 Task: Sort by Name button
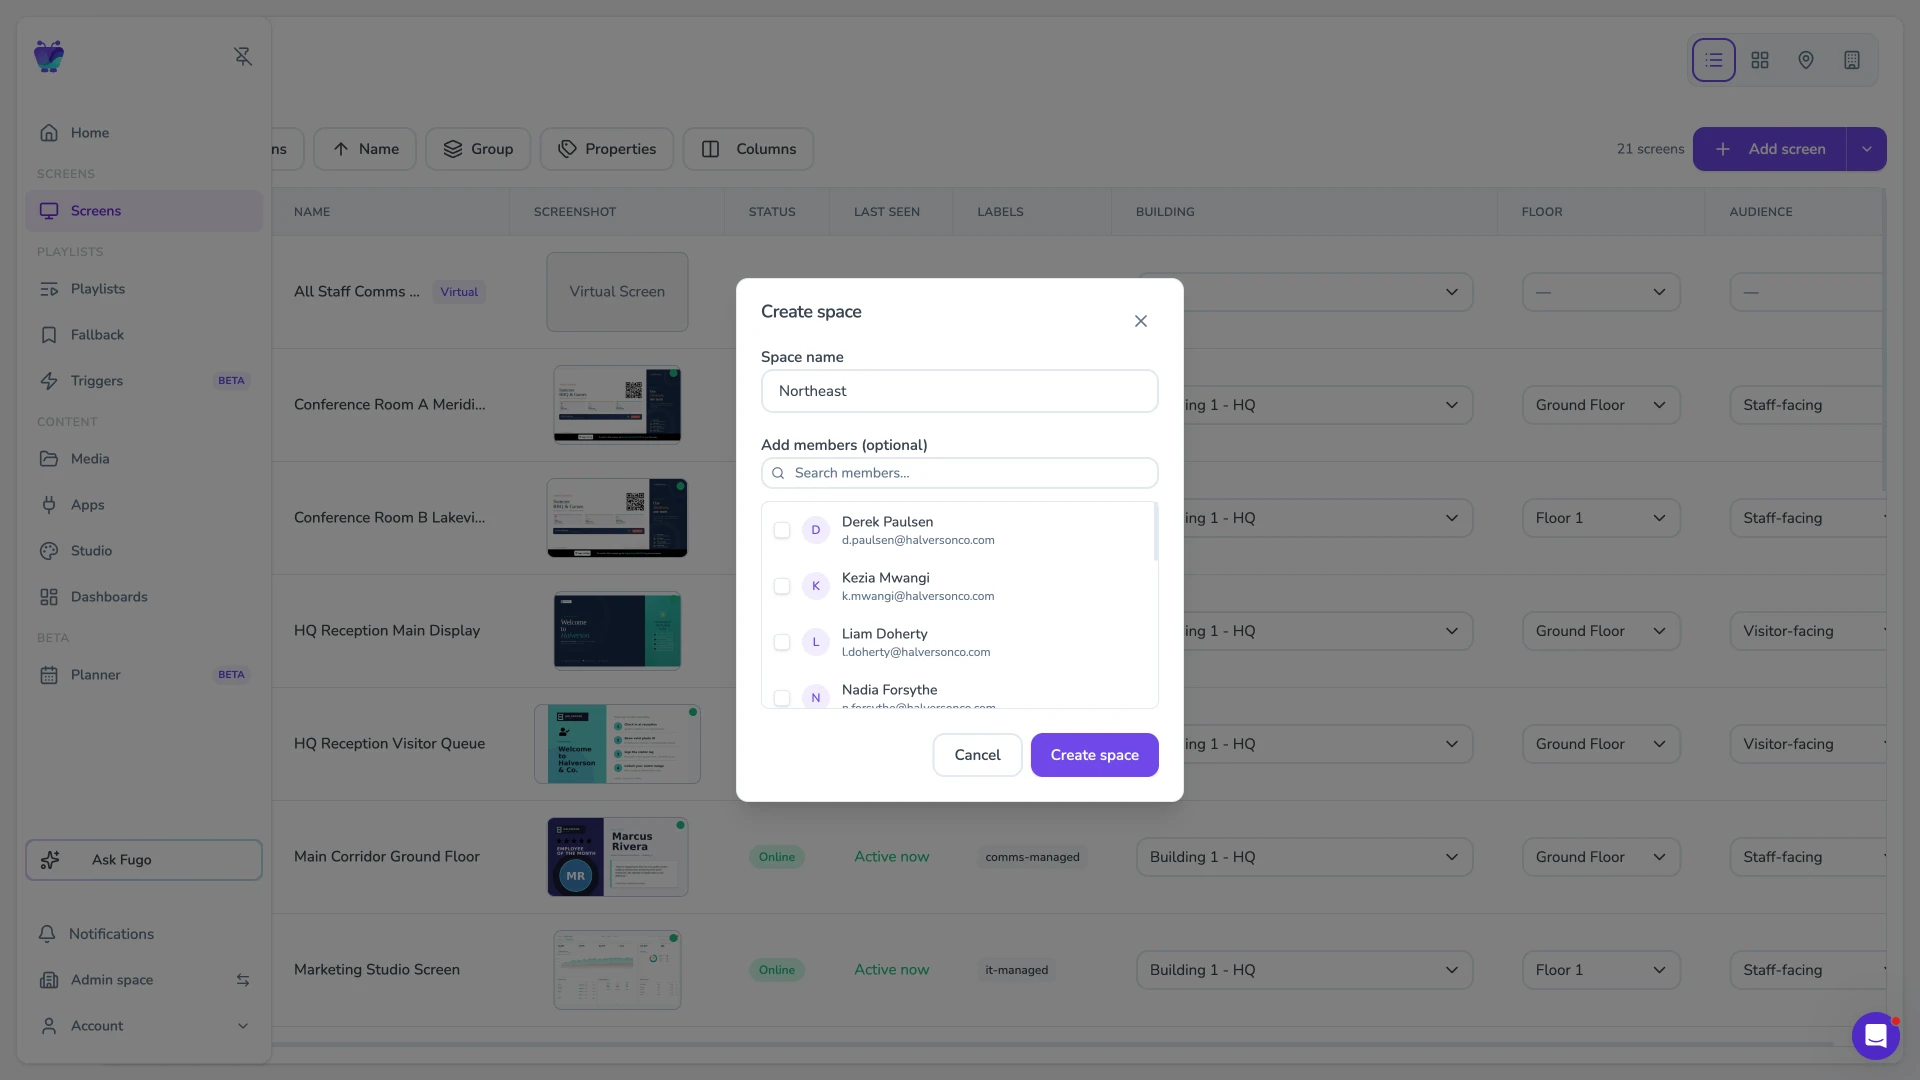(365, 149)
